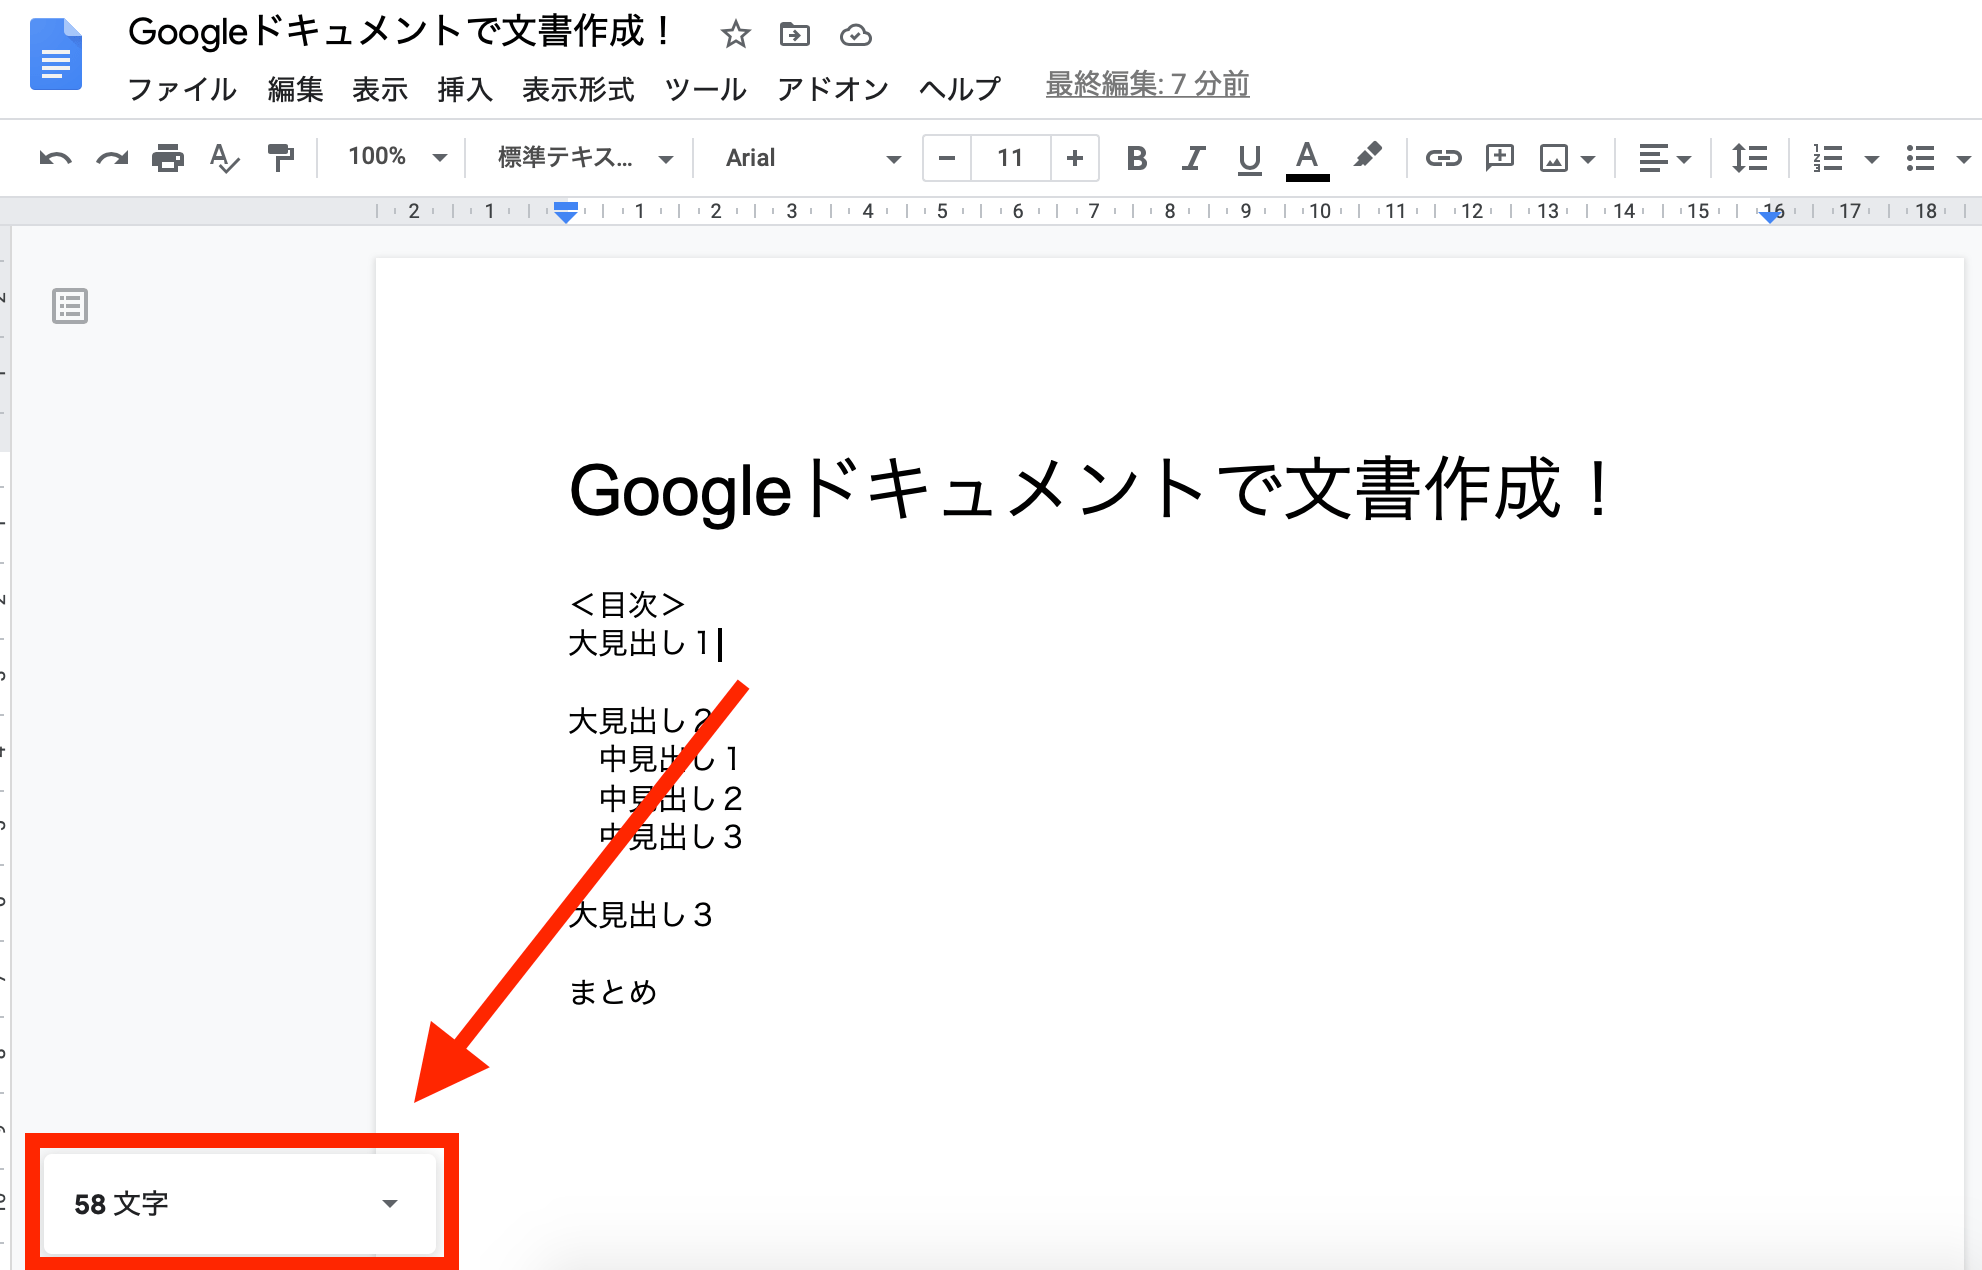Toggle underline formatting

(1249, 158)
